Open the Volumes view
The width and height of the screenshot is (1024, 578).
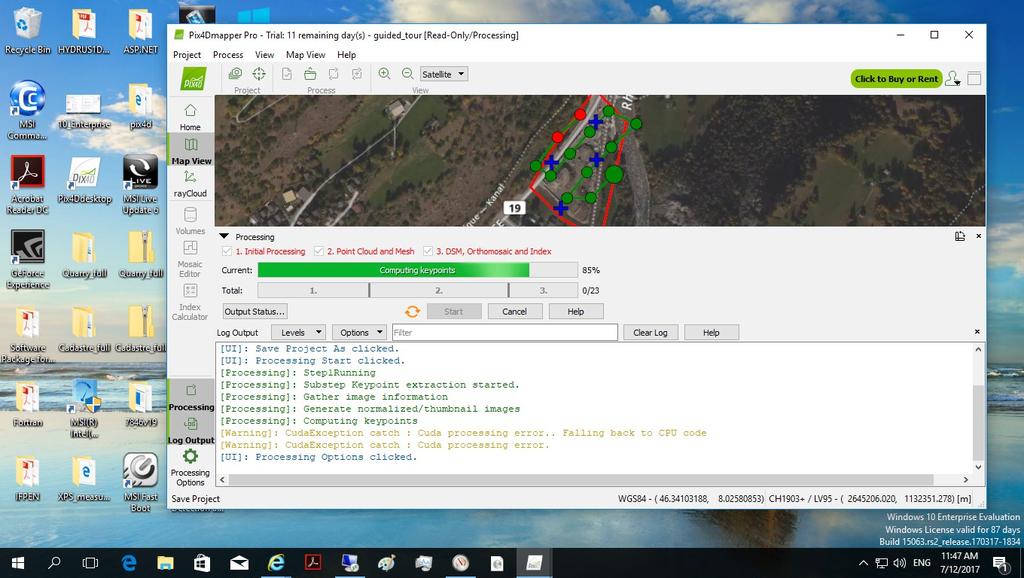tap(190, 221)
